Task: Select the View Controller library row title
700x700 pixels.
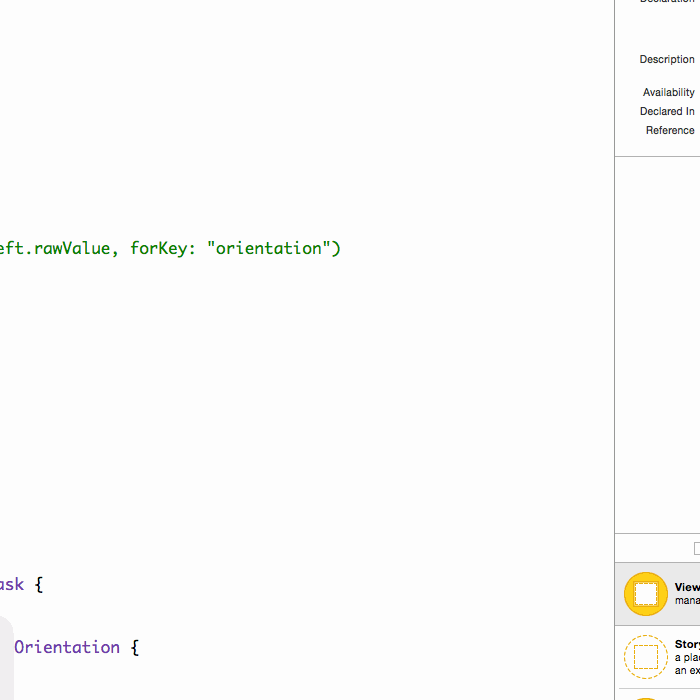Action: click(x=687, y=588)
